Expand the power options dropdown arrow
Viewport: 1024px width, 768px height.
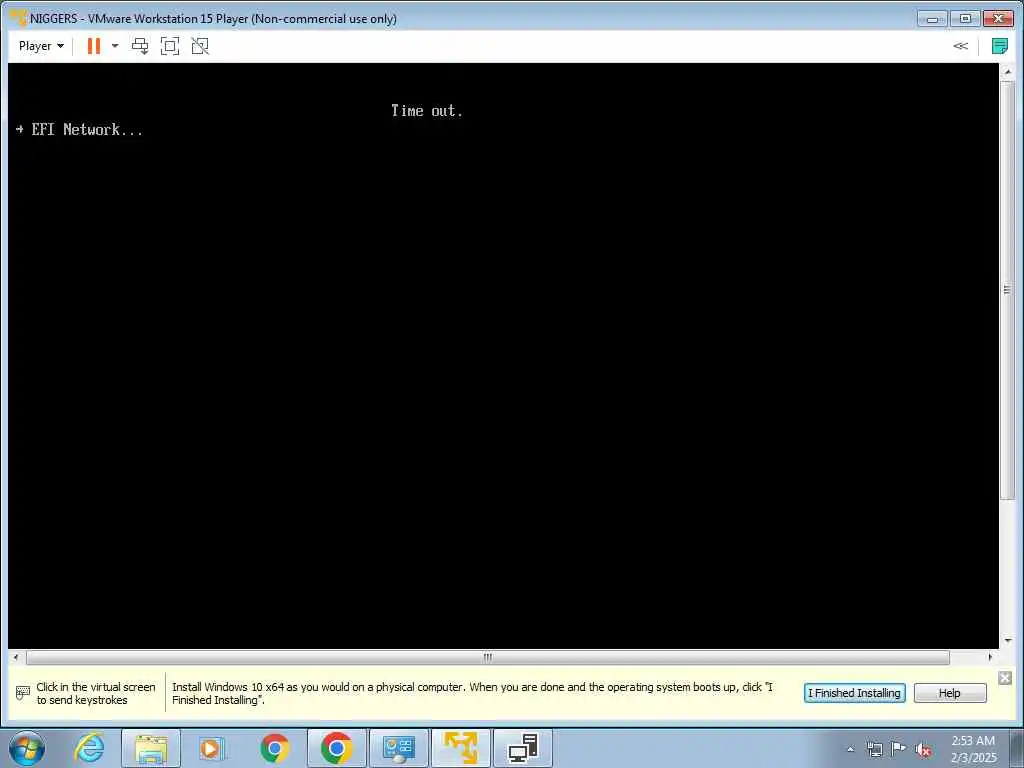115,46
